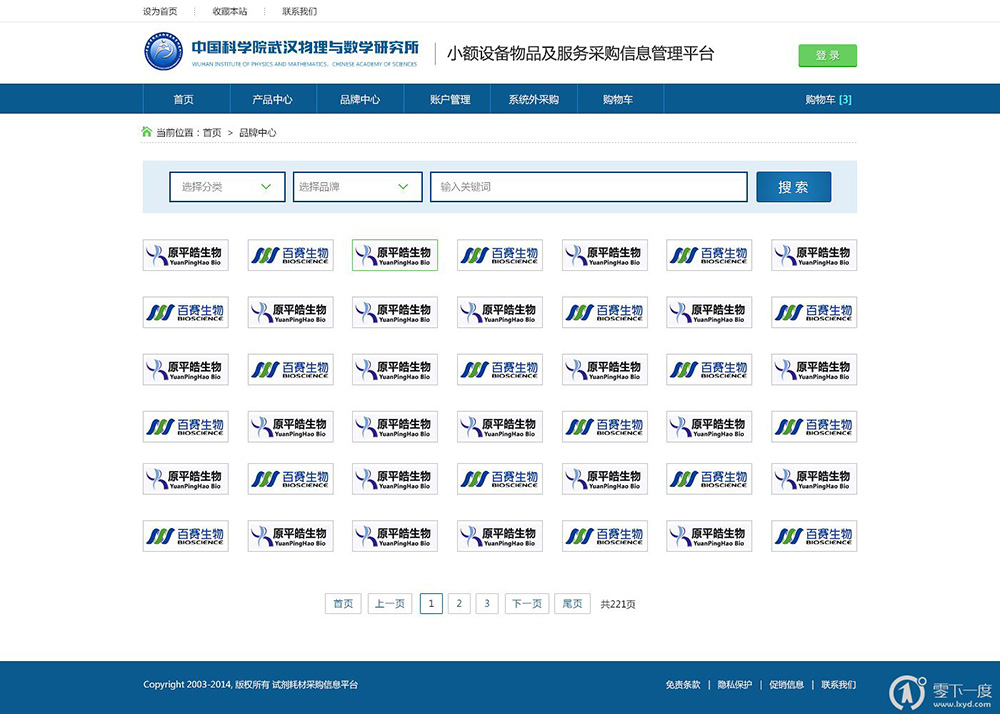Screen dimensions: 1000x714
Task: Click the 当前位置 label in the breadcrumb
Action: coord(175,133)
